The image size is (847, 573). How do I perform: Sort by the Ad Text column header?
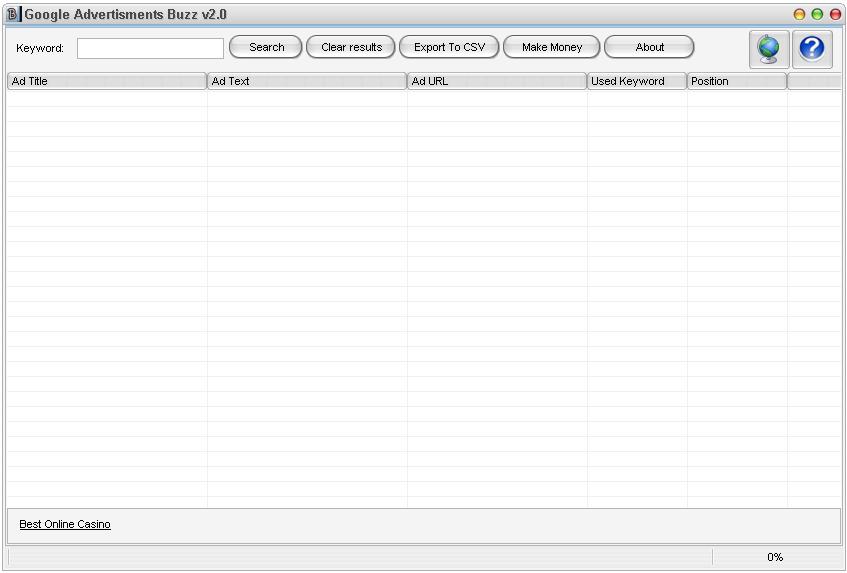307,81
